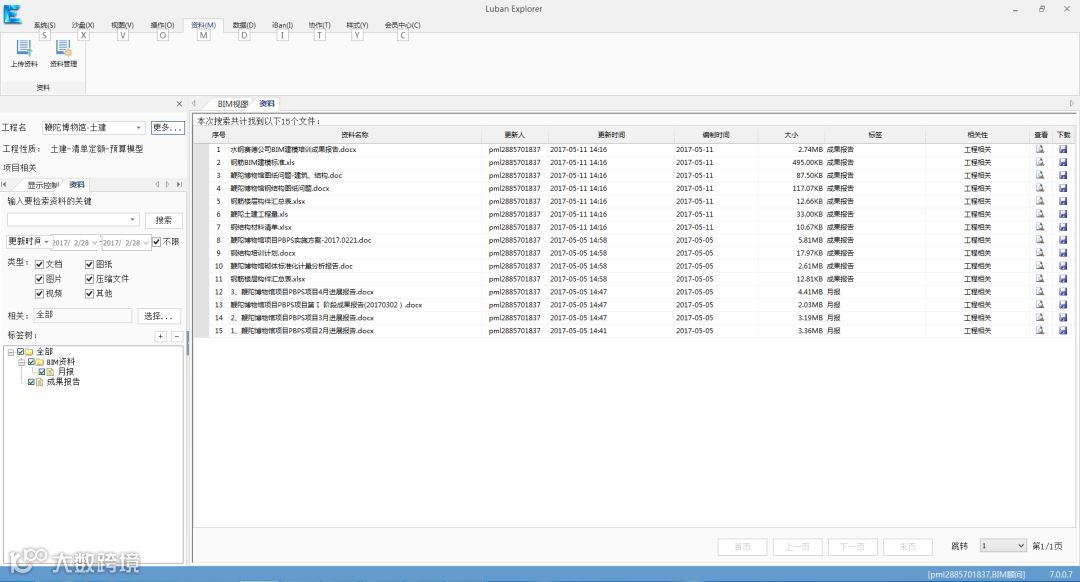The width and height of the screenshot is (1080, 582).
Task: Toggle the 图片 type checkbox
Action: [39, 279]
